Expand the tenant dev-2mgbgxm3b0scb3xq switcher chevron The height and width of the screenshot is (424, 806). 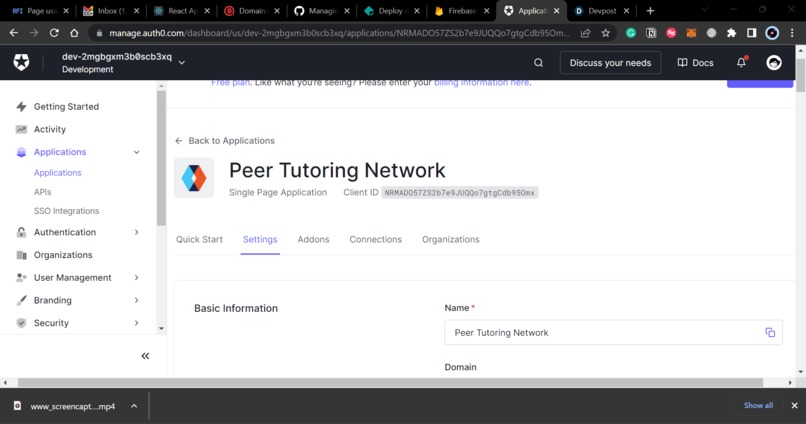tap(181, 63)
